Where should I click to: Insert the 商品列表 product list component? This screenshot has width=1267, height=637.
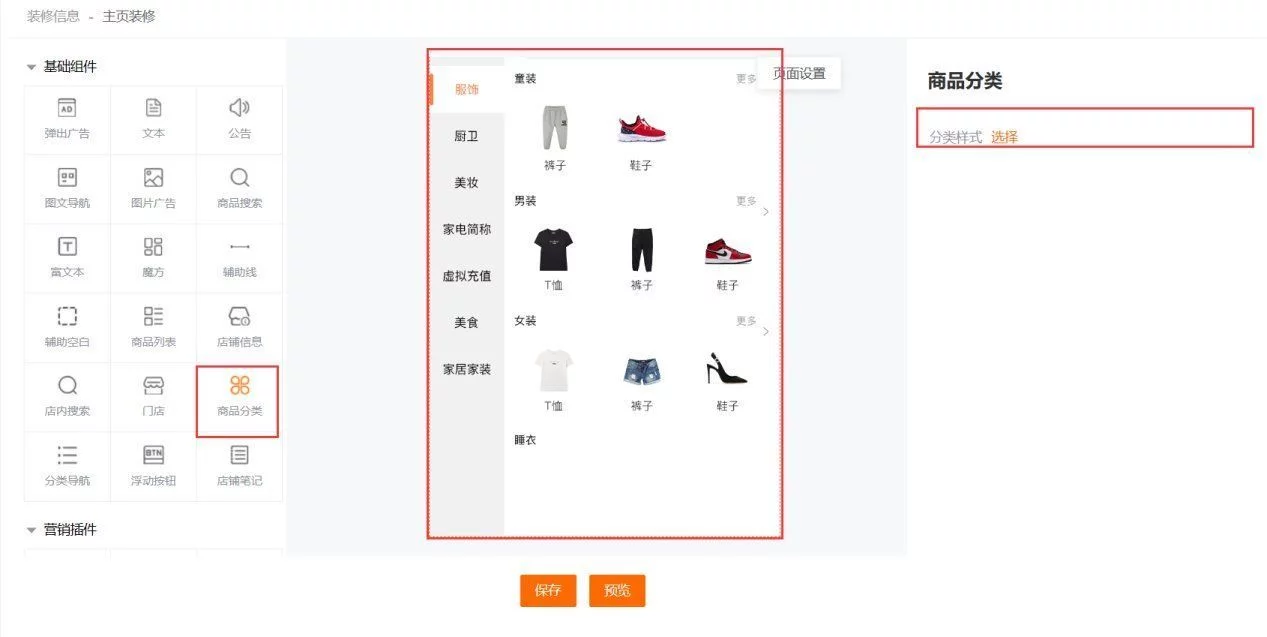pos(153,327)
